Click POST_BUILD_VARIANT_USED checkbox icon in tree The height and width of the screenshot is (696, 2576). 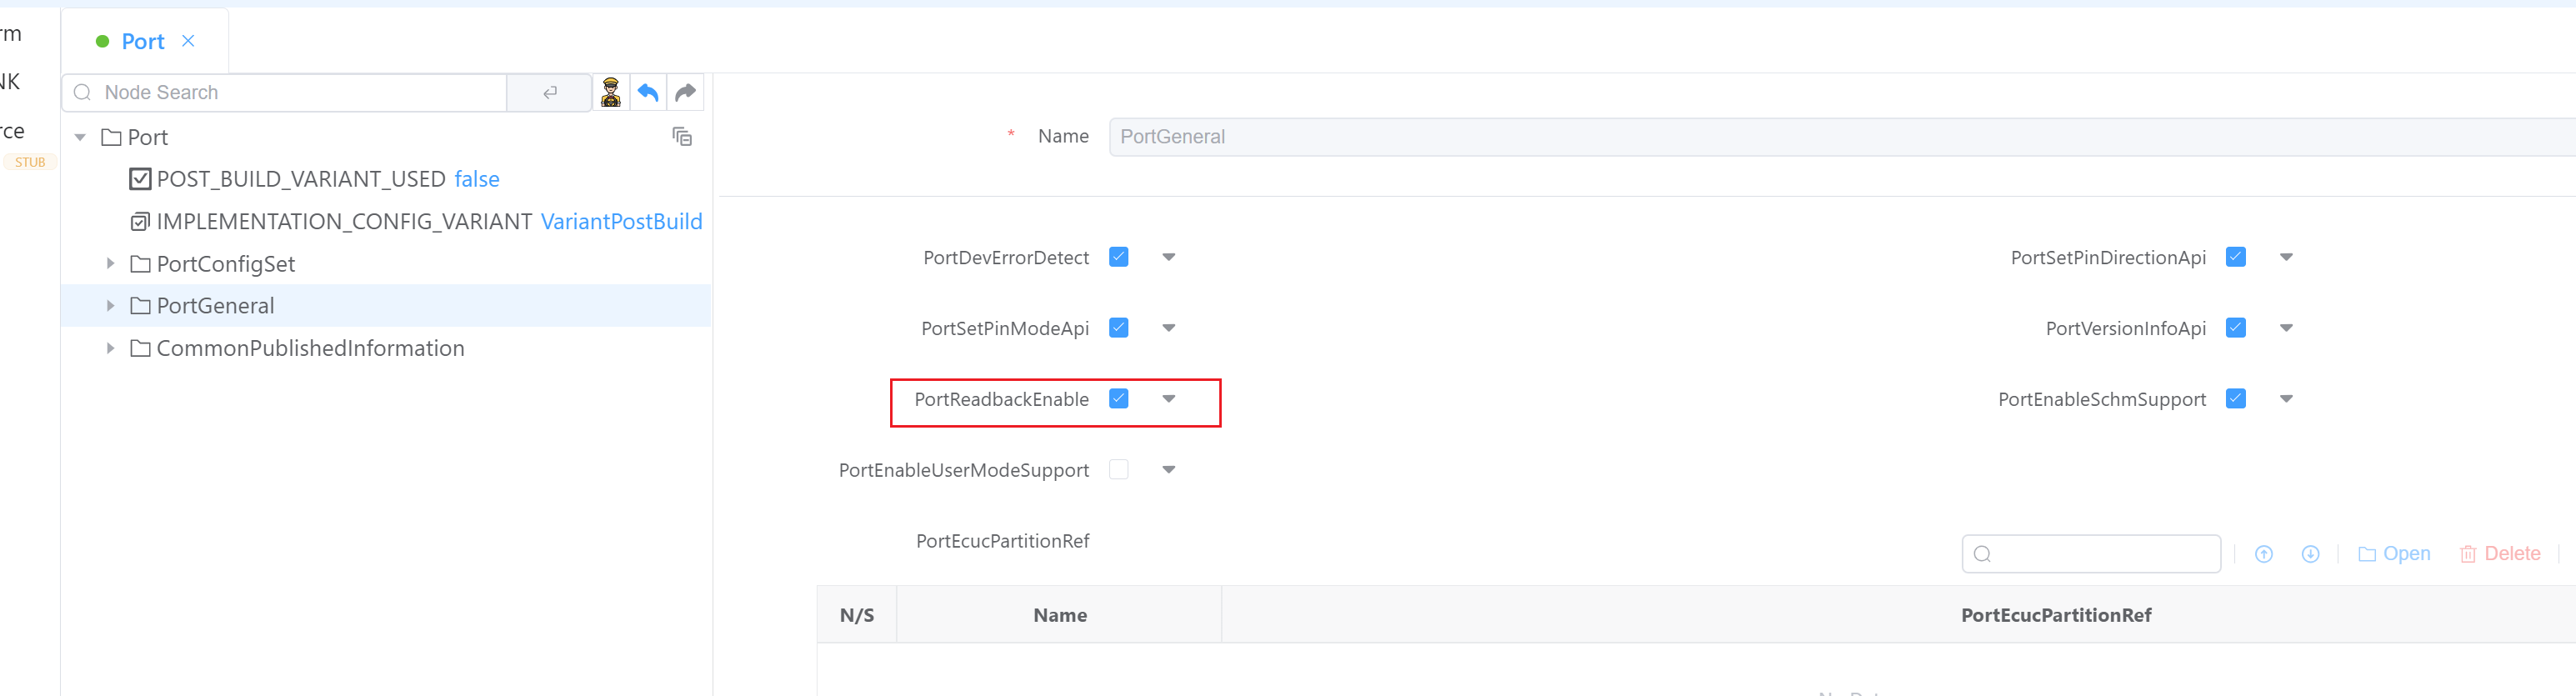[140, 179]
